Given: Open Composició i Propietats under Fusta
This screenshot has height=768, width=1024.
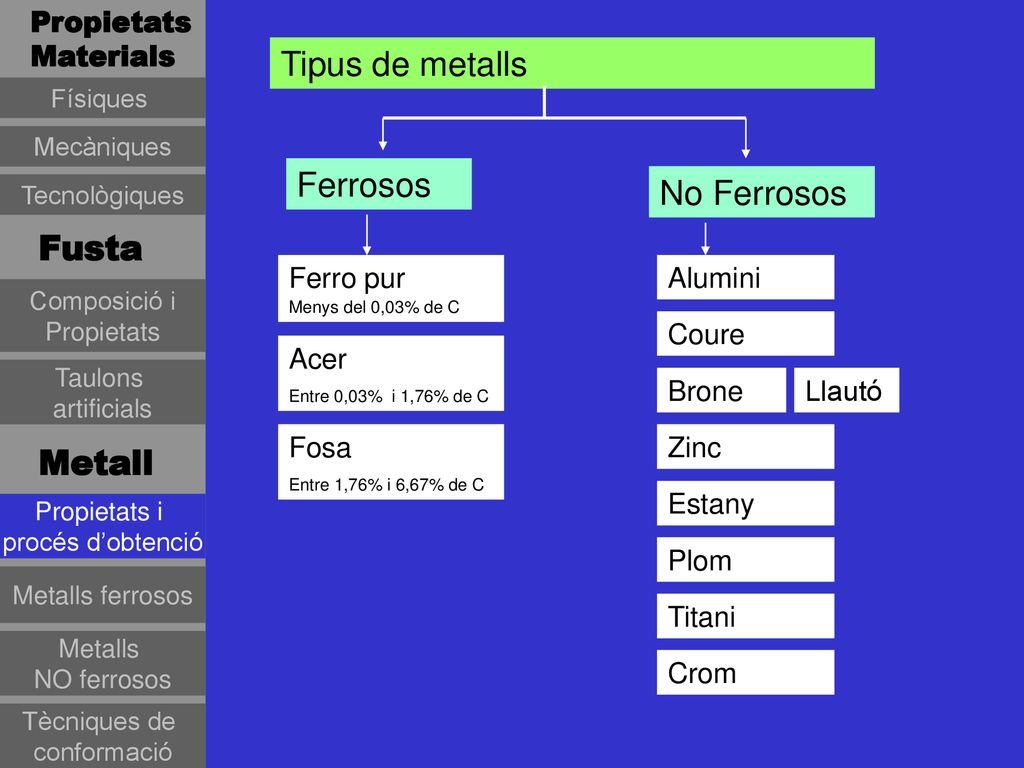Looking at the screenshot, I should tap(103, 316).
